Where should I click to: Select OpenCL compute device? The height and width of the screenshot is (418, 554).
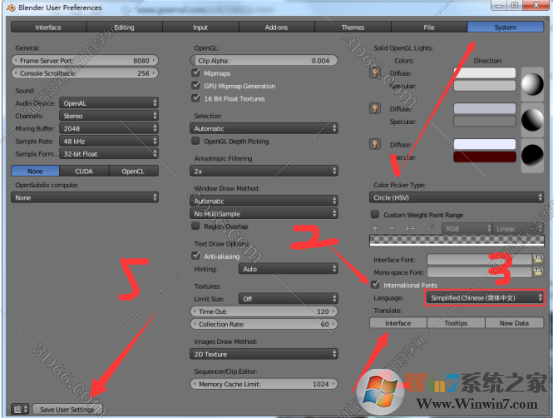(134, 171)
